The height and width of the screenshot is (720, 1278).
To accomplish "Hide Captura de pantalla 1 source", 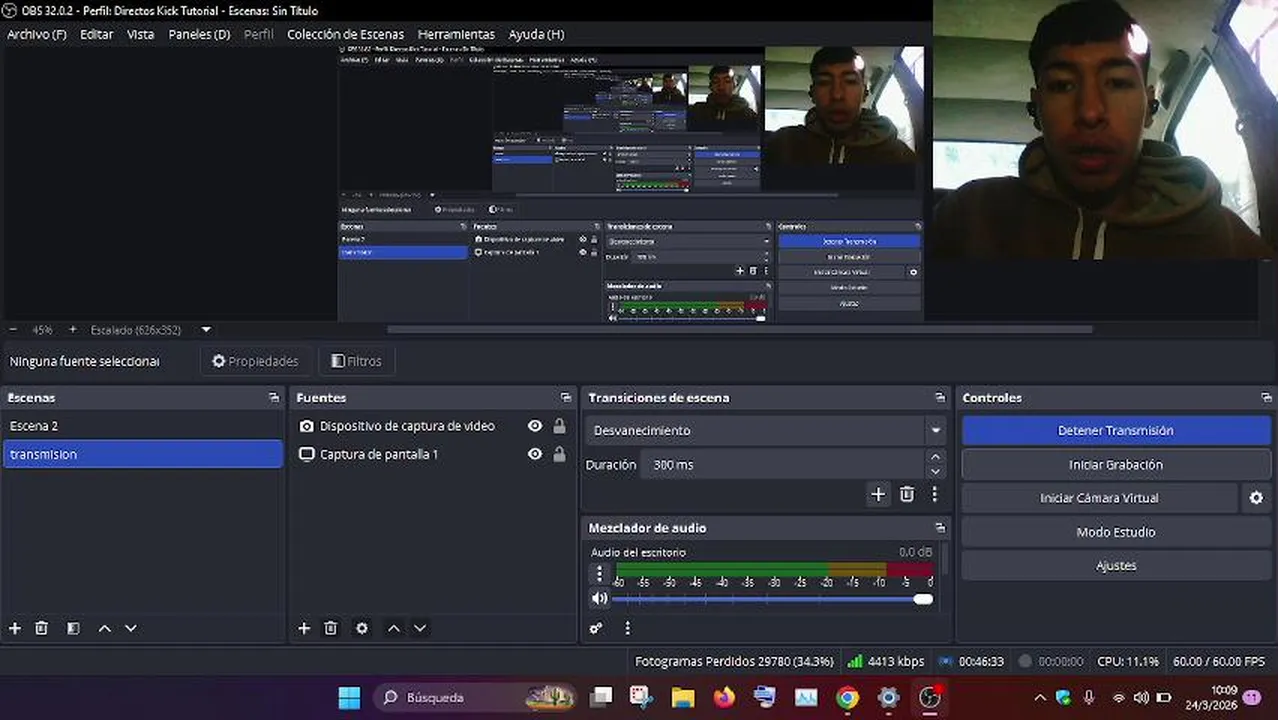I will click(535, 454).
